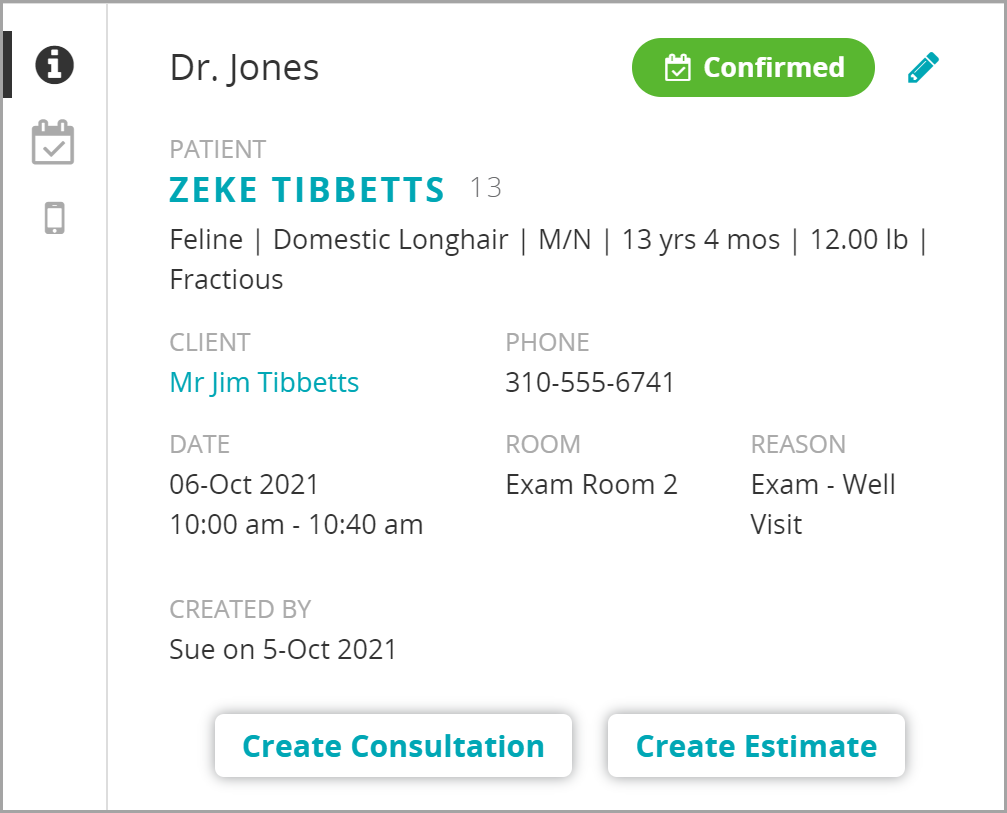The image size is (1007, 813).
Task: Click the Fractious alert text
Action: 226,280
